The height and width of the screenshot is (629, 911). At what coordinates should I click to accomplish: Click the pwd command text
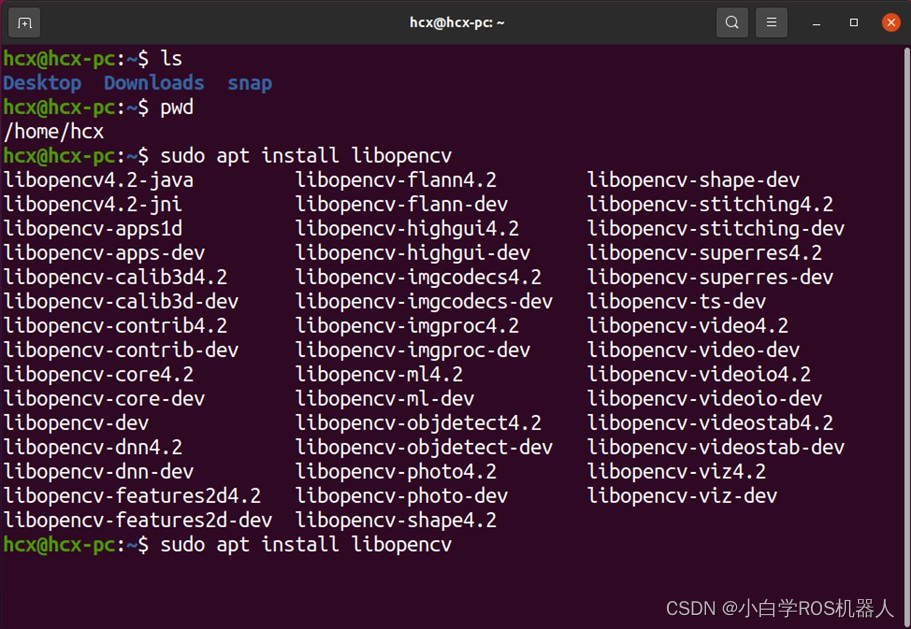[177, 107]
